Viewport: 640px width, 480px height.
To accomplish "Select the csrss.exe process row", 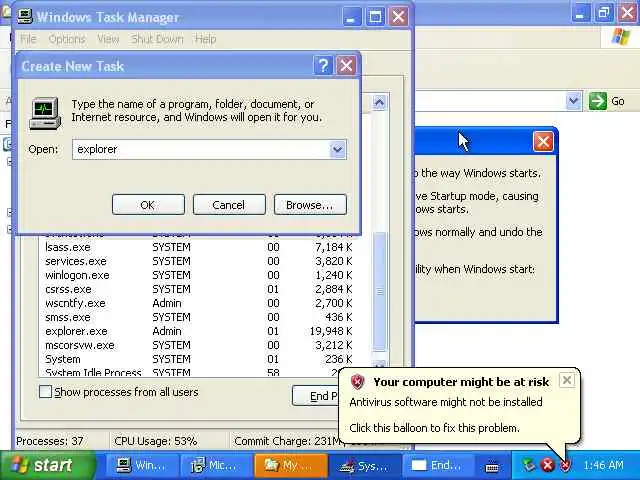I will click(198, 289).
